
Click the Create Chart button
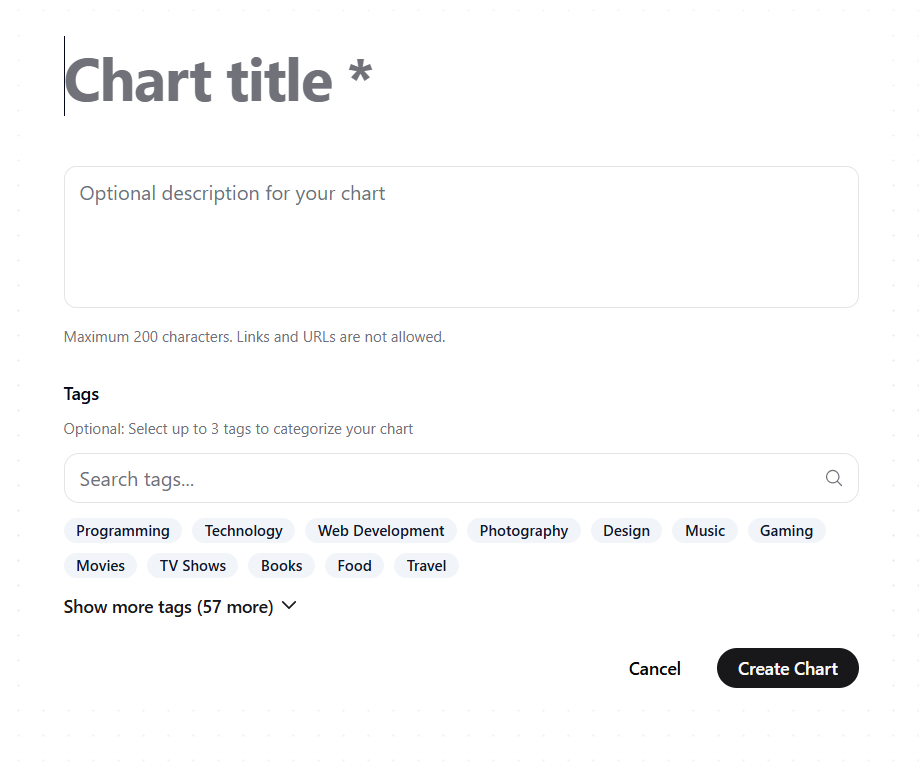787,668
